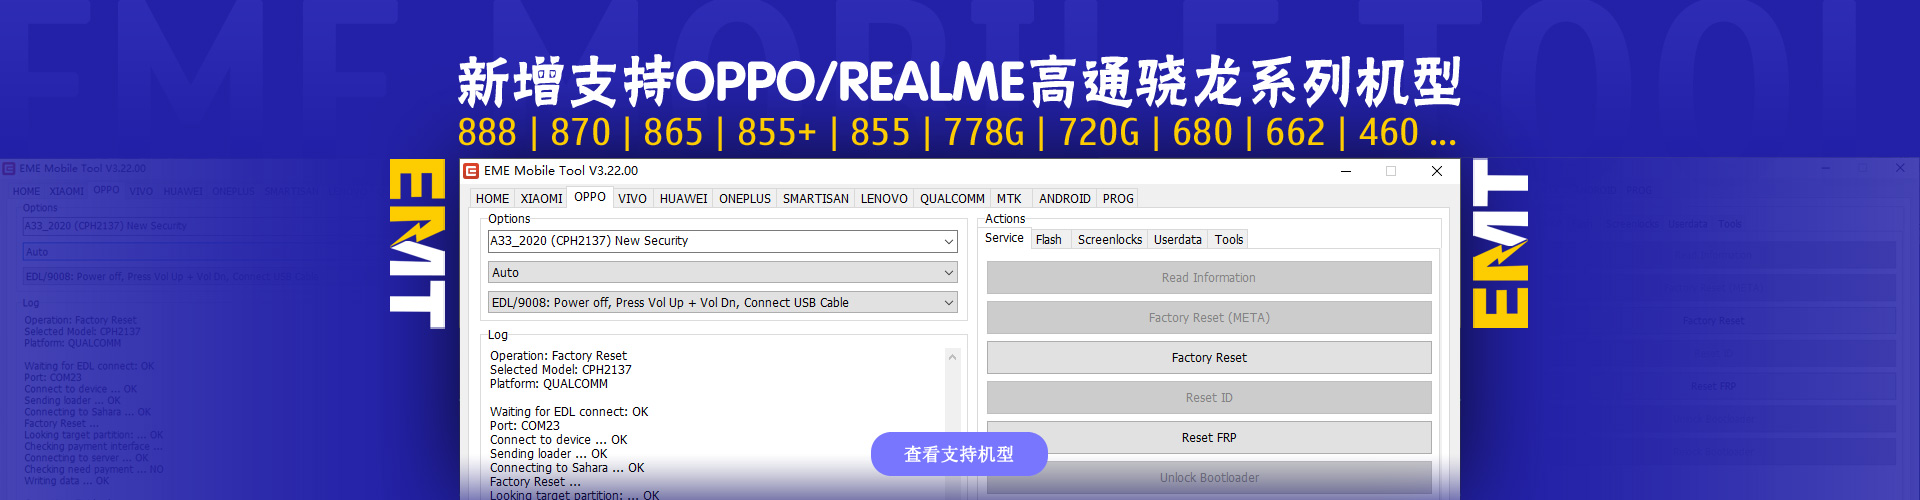Click chipset list text '888 | 870 | 865'
Image resolution: width=1920 pixels, height=500 pixels.
click(x=581, y=133)
